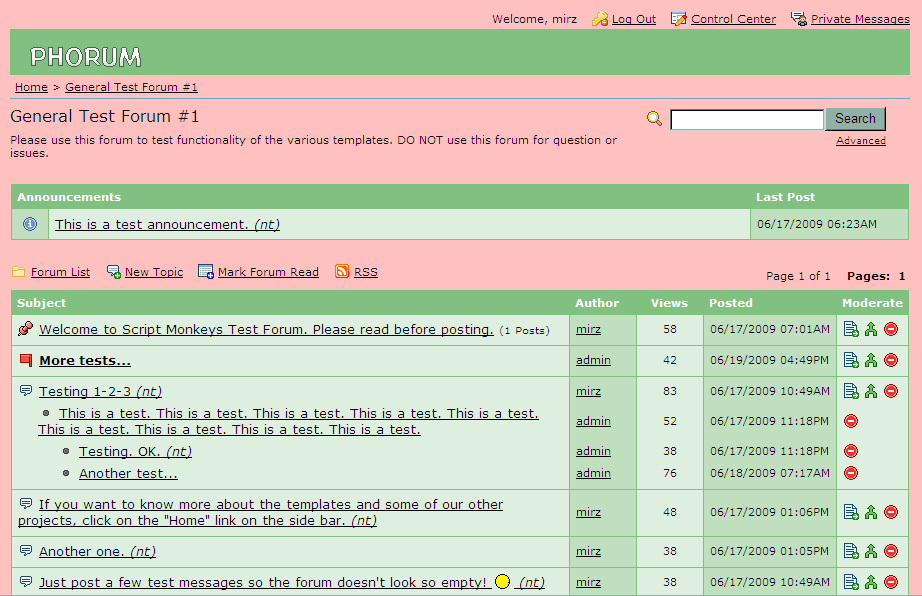Click the blue info announcement icon
The height and width of the screenshot is (596, 922).
pos(30,224)
